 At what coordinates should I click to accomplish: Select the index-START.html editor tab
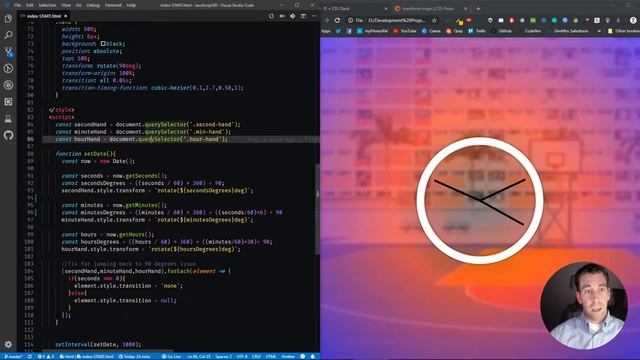[x=44, y=16]
